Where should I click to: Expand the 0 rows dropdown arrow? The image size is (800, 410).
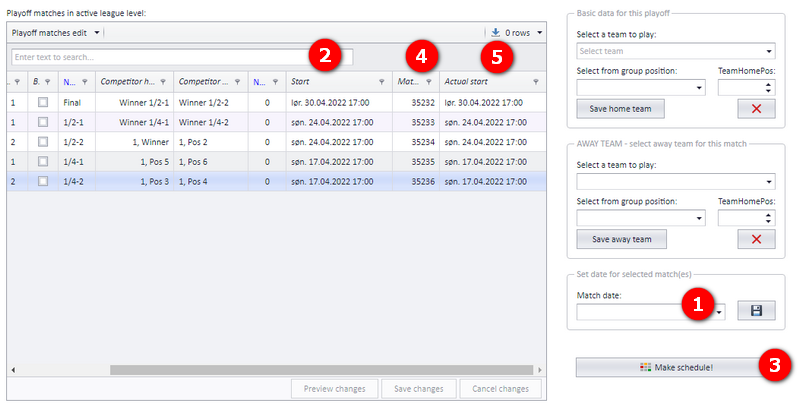539,33
